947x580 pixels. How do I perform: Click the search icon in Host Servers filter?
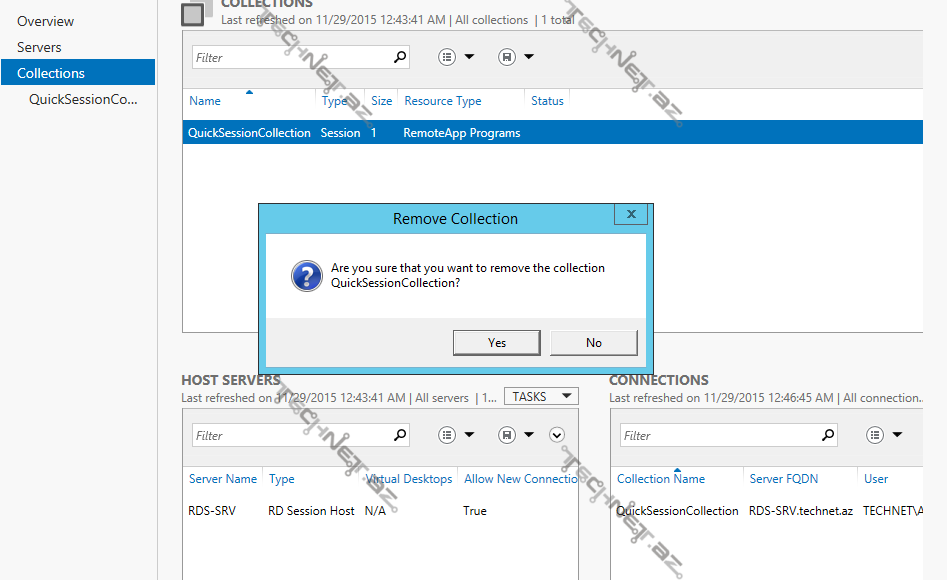point(400,435)
